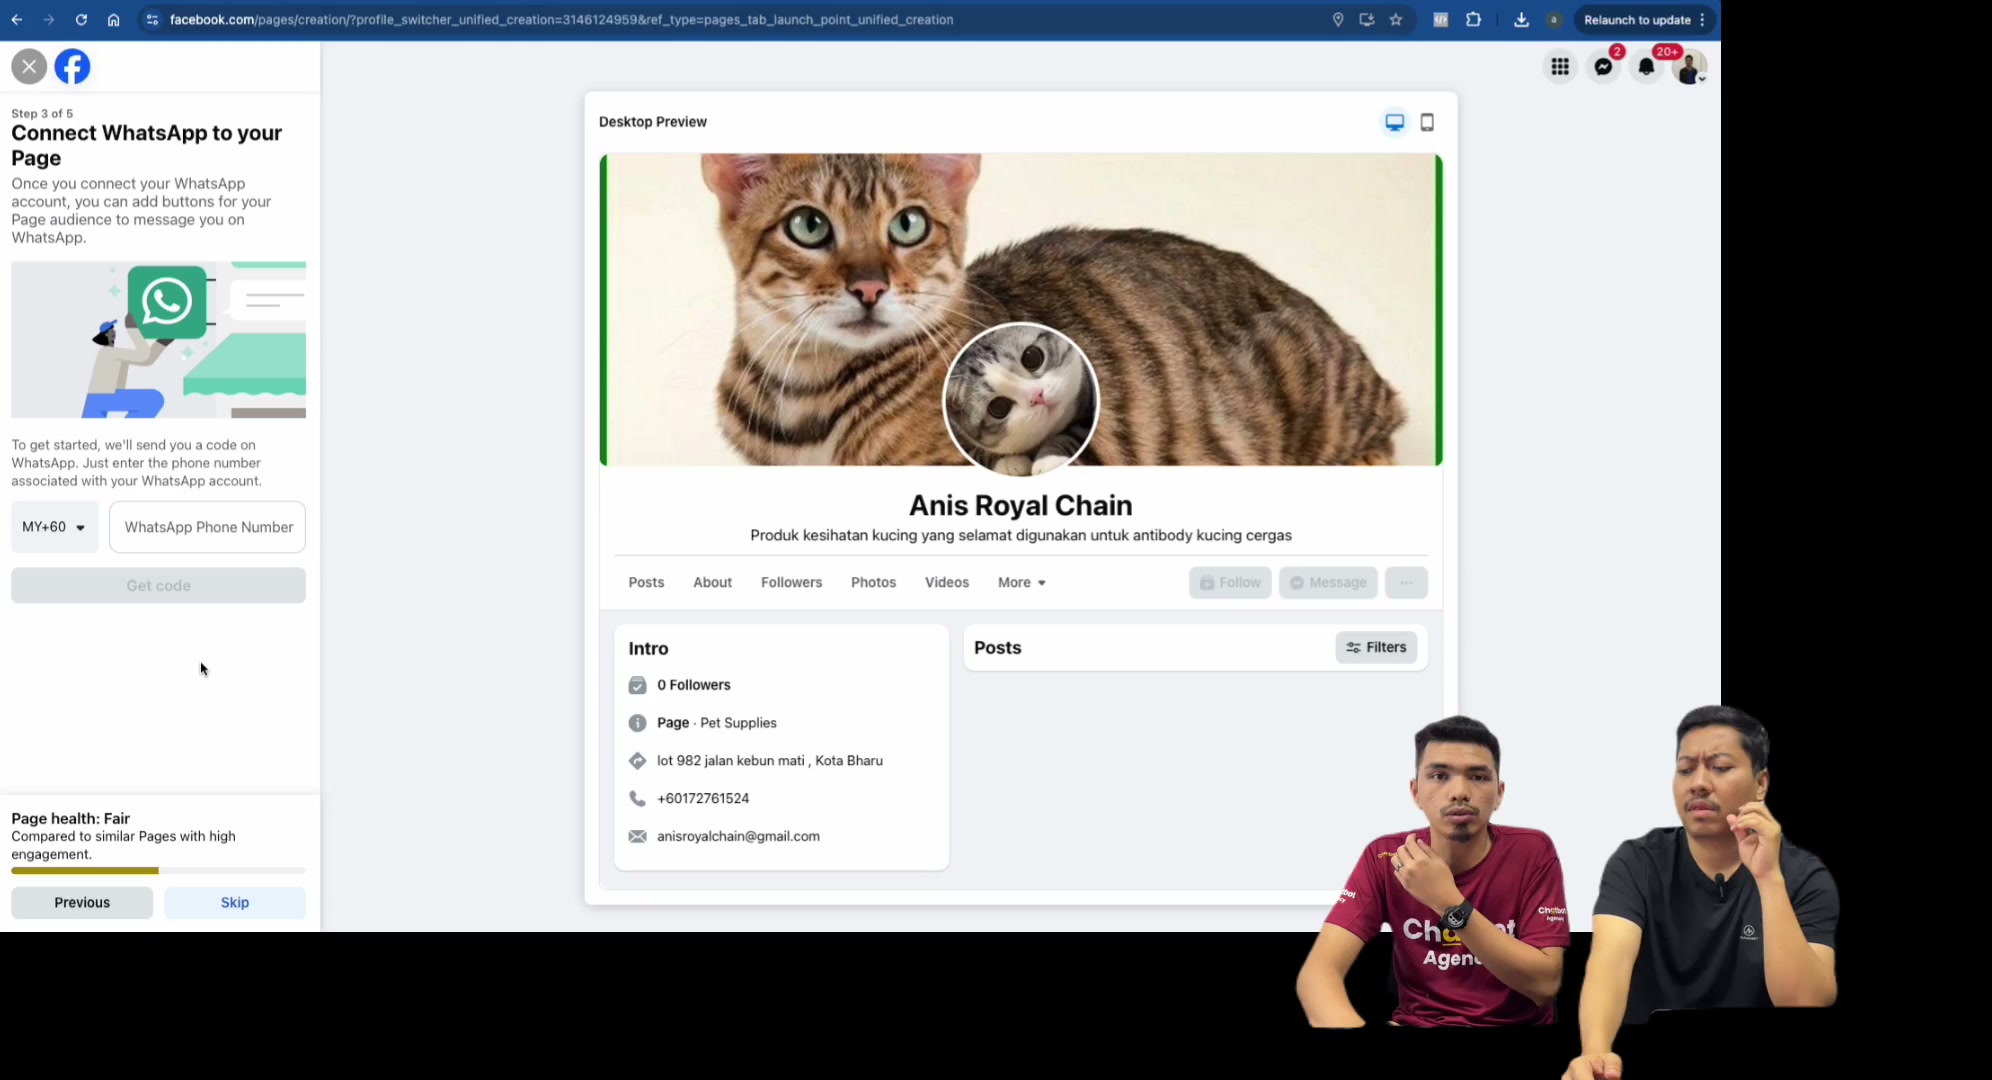Viewport: 1992px width, 1080px height.
Task: Click the Follow button in preview
Action: [1230, 583]
